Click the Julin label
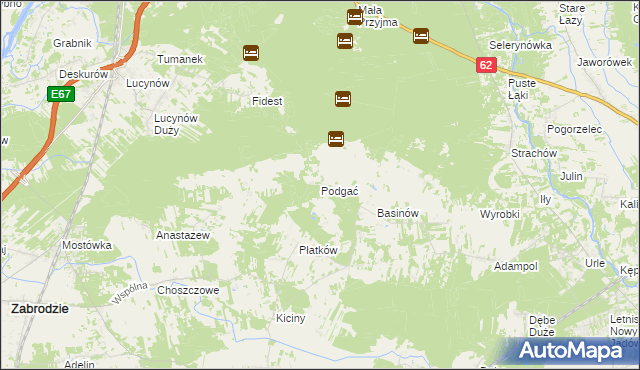Screen dimensions: 640x370 (571, 176)
